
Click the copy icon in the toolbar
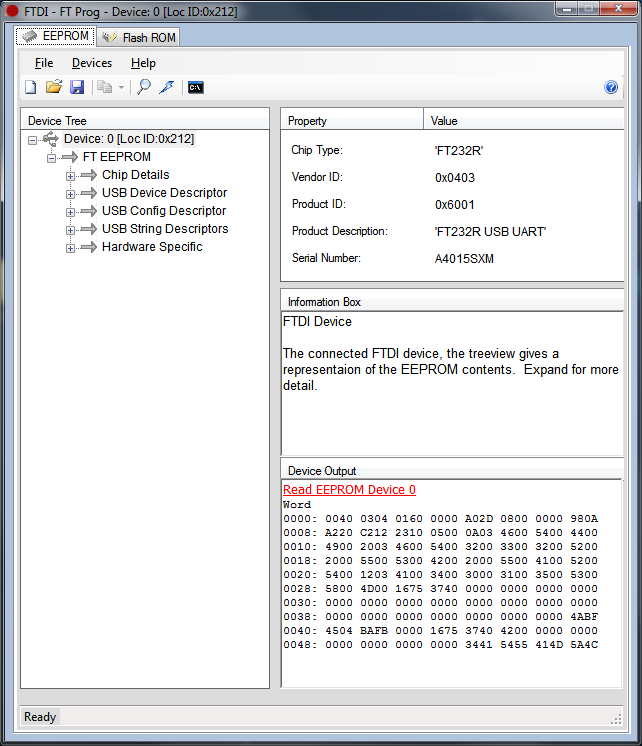coord(104,87)
